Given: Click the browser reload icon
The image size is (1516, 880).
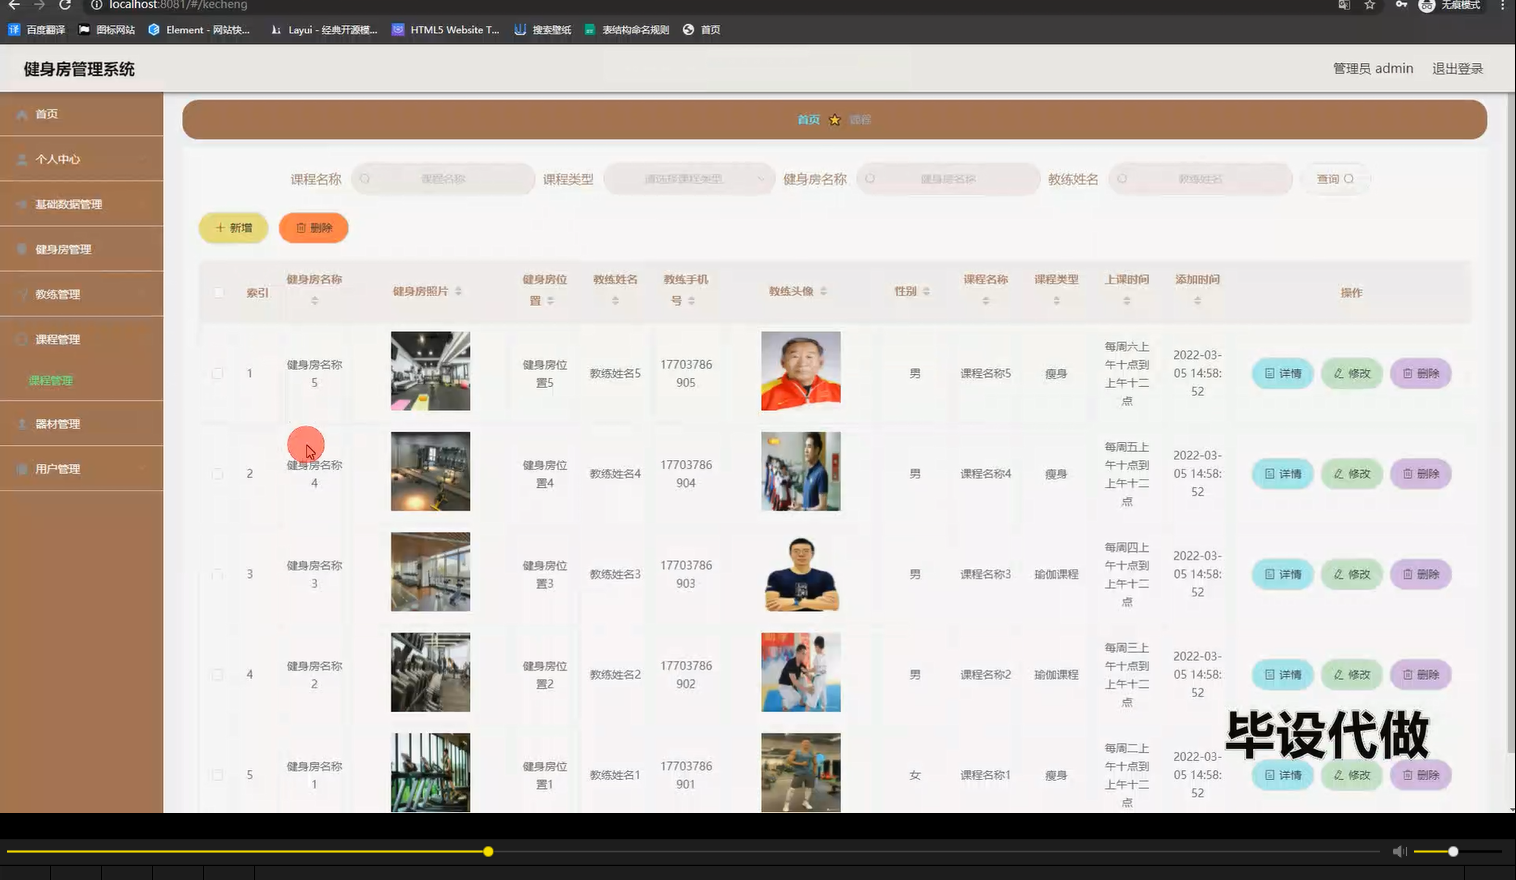Looking at the screenshot, I should pos(65,5).
